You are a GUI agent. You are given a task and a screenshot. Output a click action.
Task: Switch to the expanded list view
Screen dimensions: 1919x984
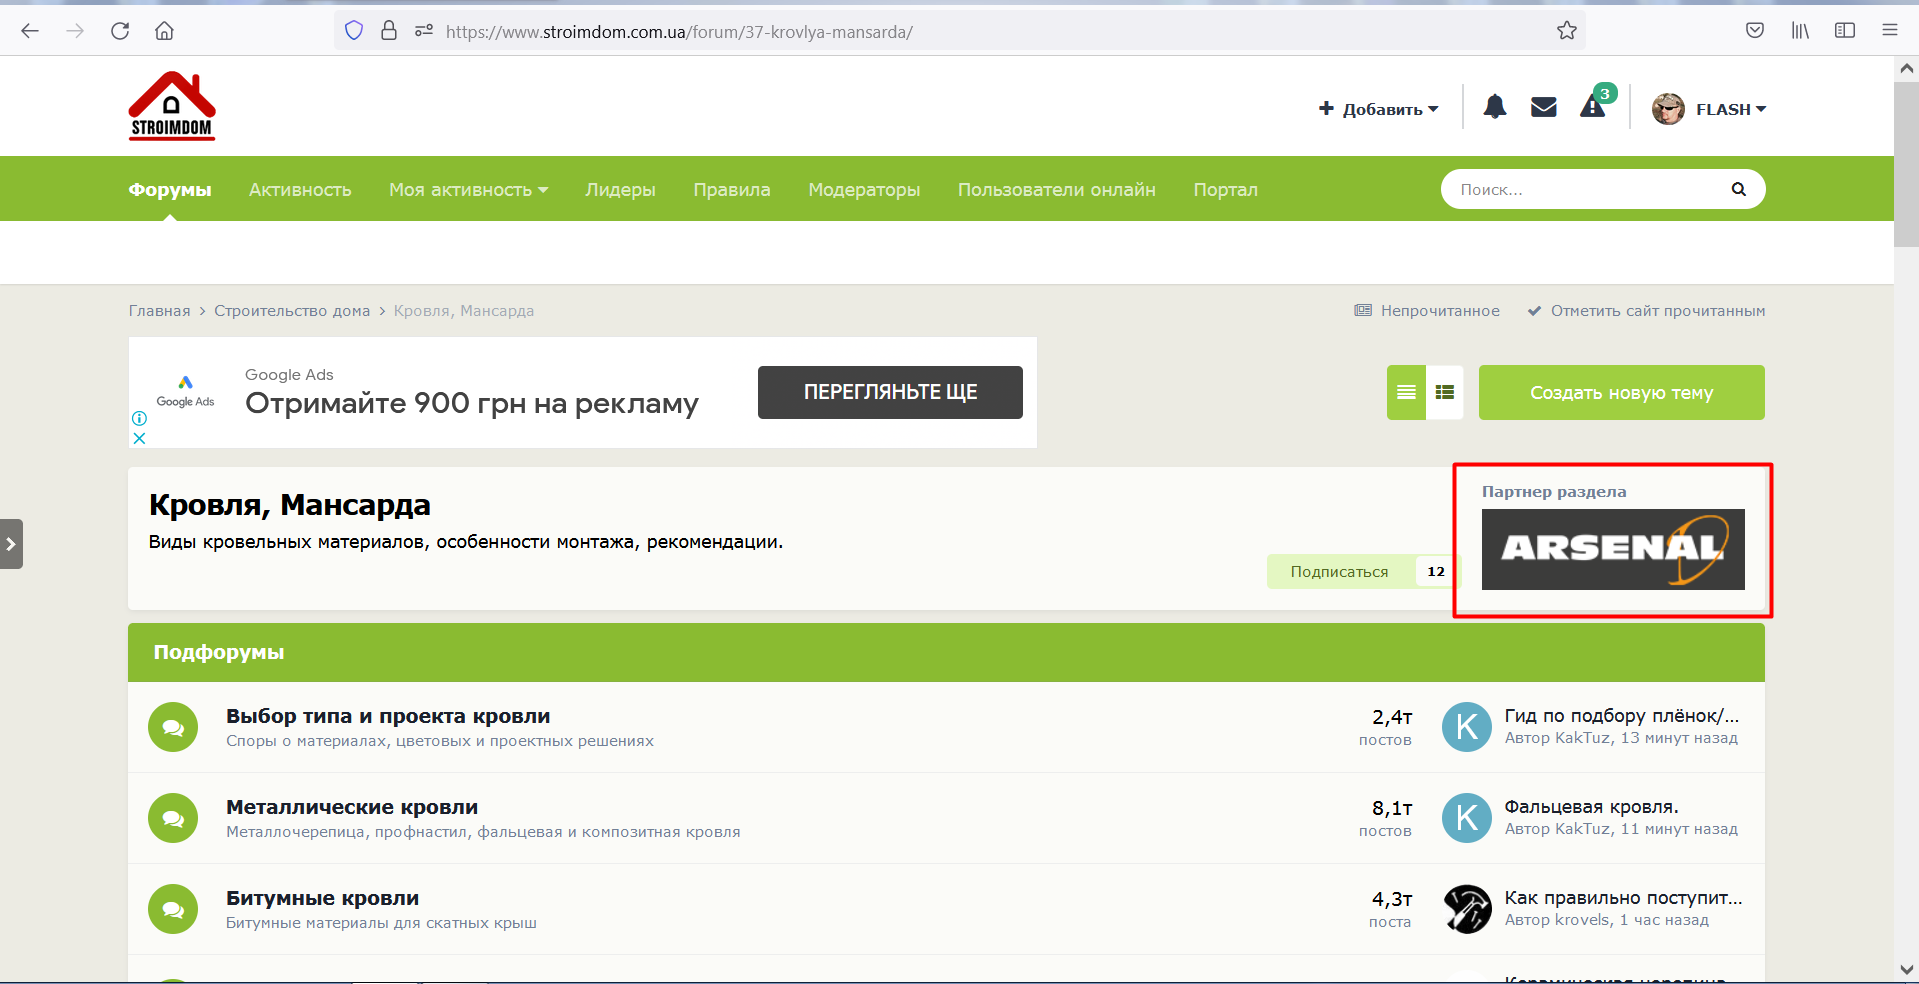[1406, 392]
